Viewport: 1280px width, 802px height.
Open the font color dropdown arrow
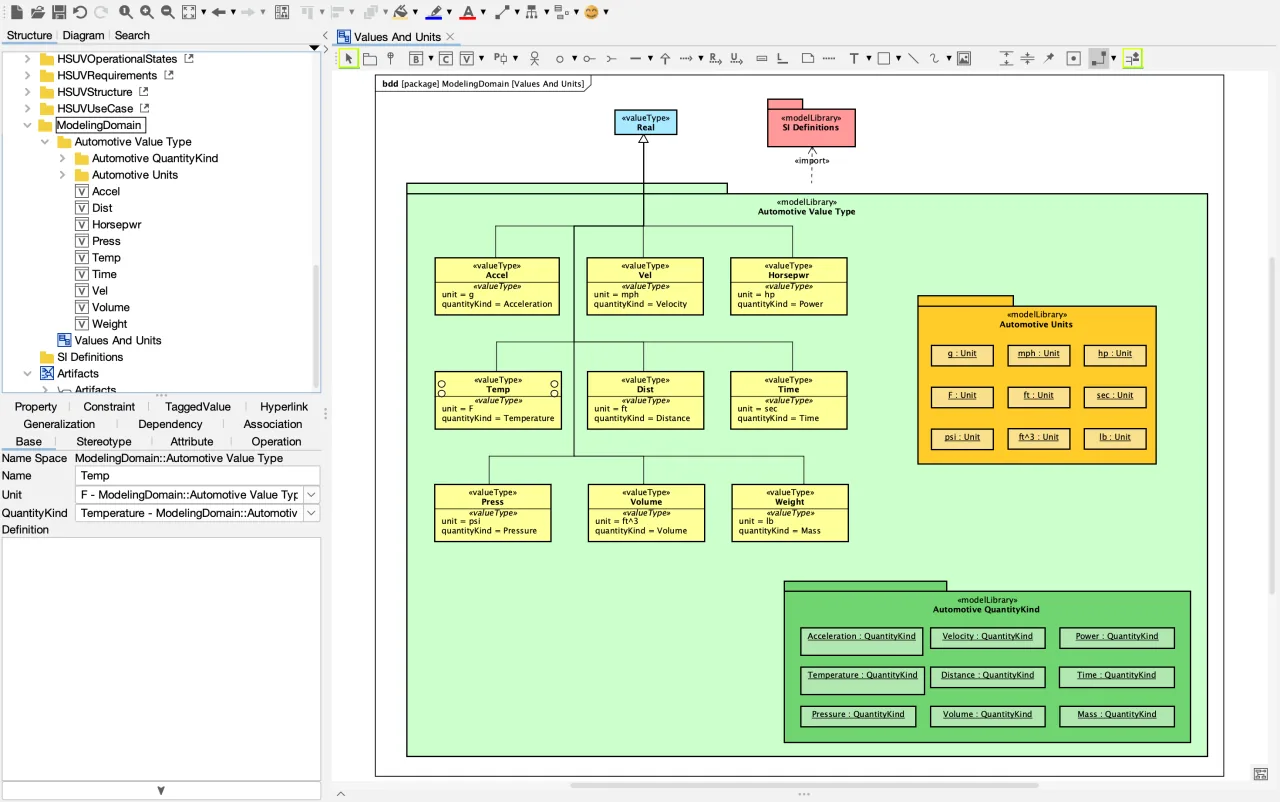[482, 12]
